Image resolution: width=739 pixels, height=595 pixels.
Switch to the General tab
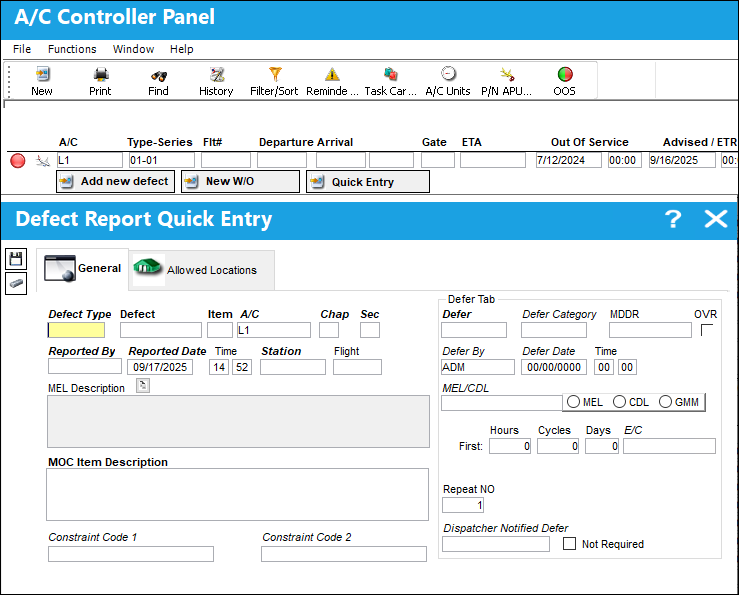(x=82, y=268)
